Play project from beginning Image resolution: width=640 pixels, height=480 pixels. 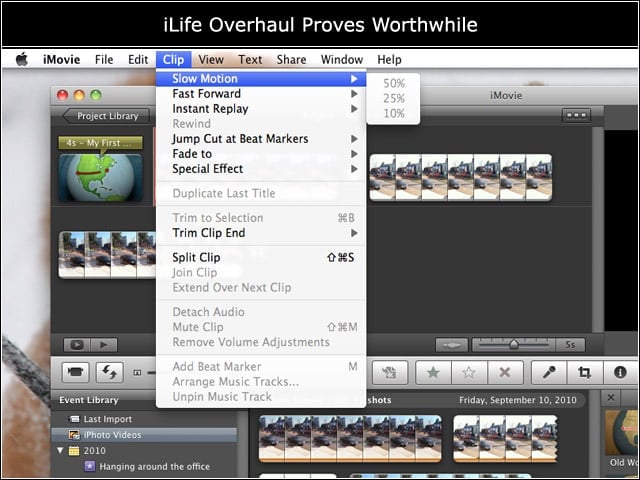(x=104, y=345)
